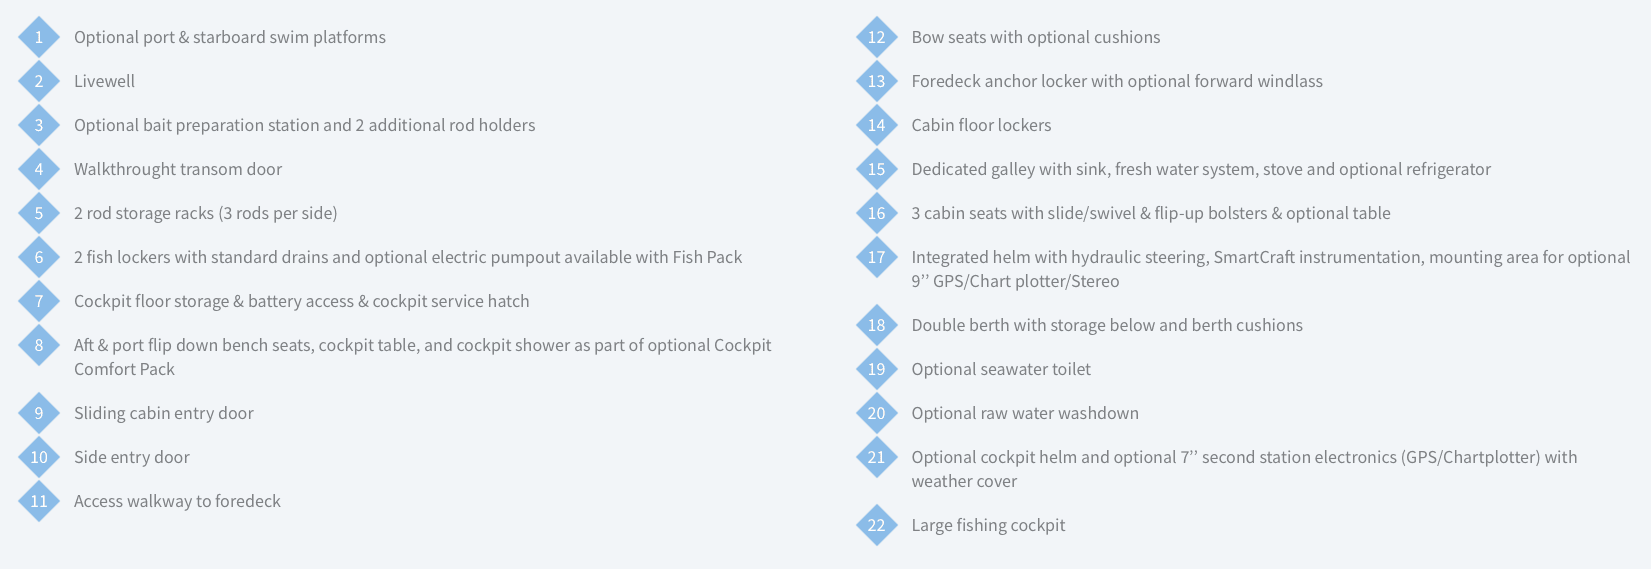This screenshot has width=1651, height=569.
Task: Select the number 2 Livewell diamond
Action: [39, 81]
